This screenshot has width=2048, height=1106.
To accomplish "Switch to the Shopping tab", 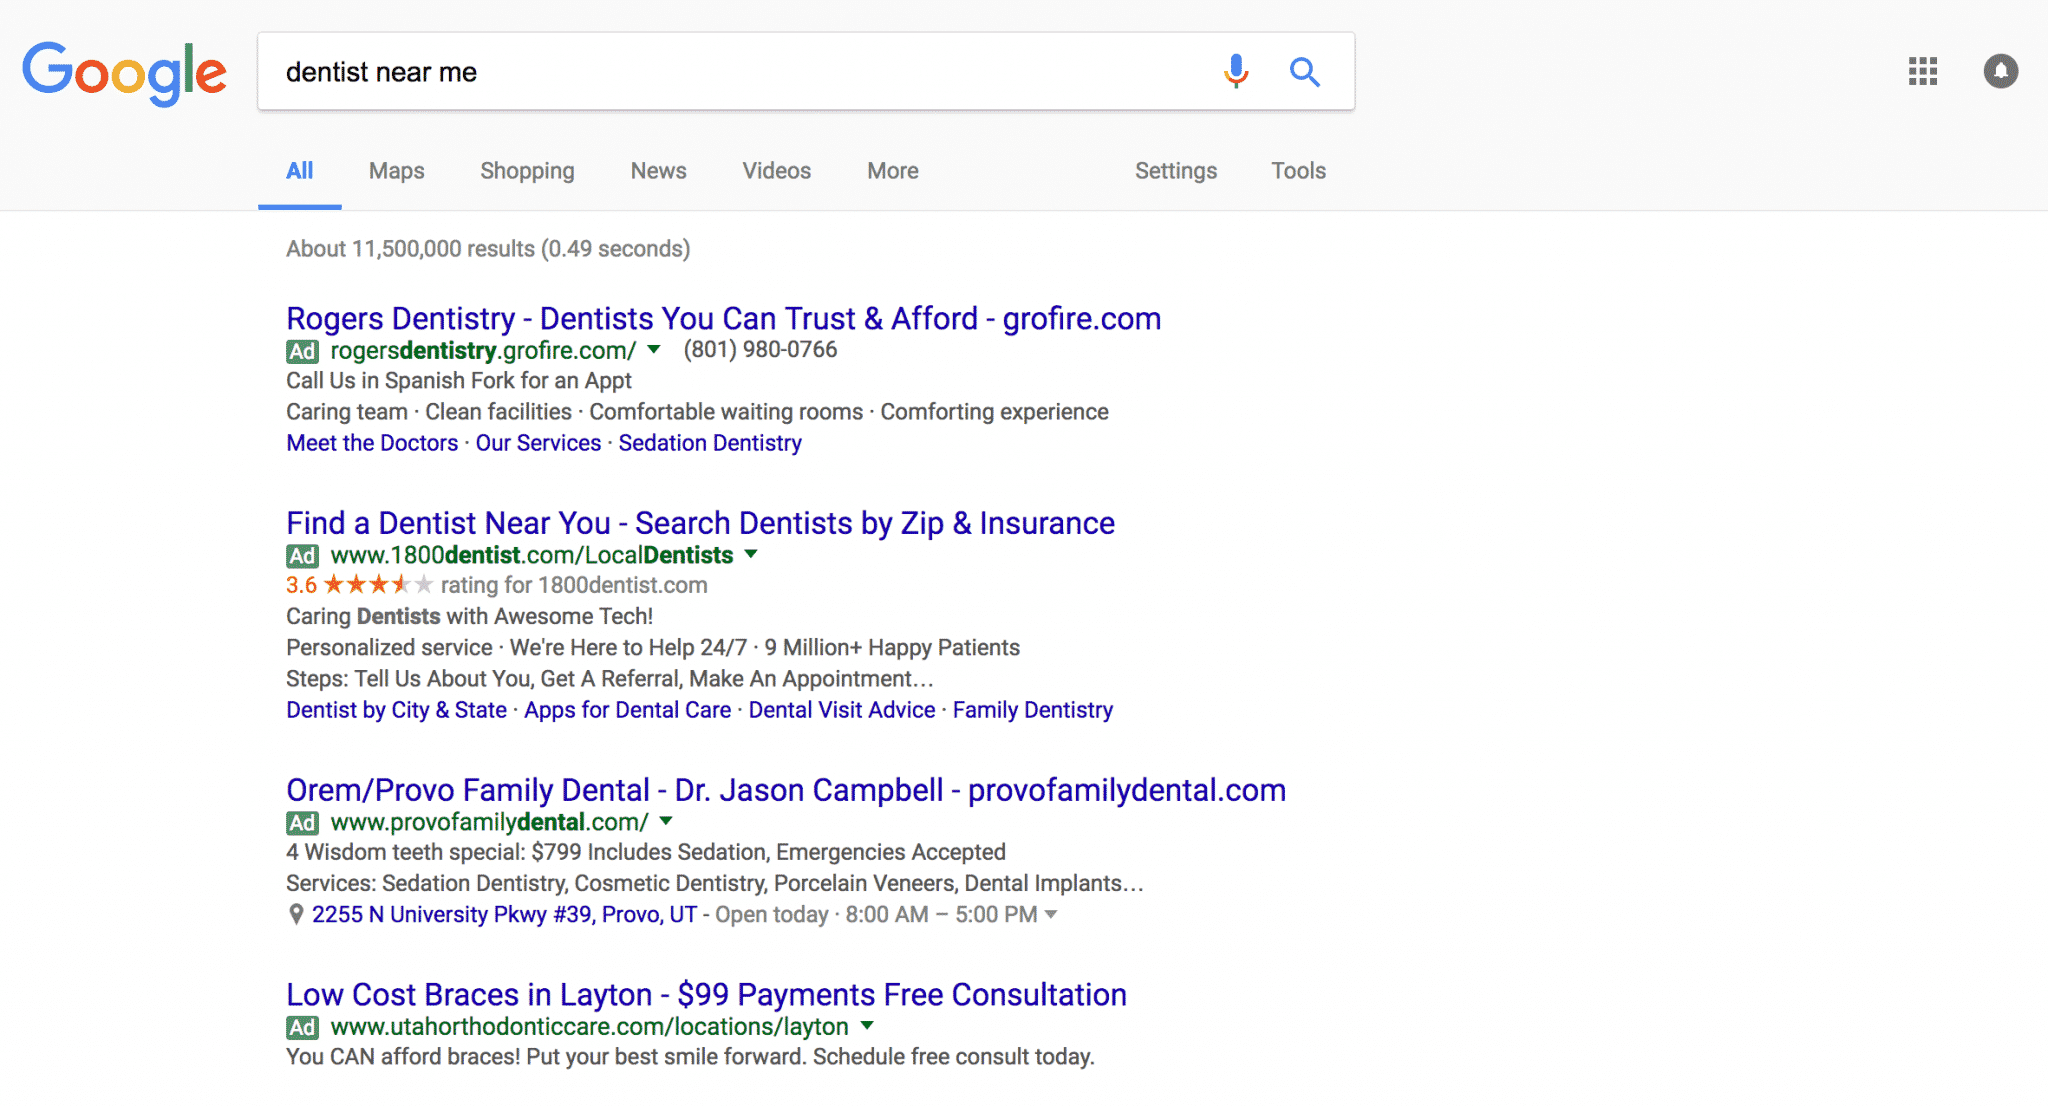I will tap(527, 171).
